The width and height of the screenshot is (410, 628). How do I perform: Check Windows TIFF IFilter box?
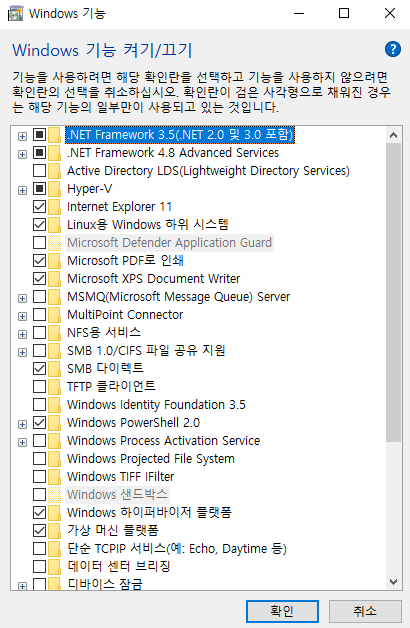(39, 477)
